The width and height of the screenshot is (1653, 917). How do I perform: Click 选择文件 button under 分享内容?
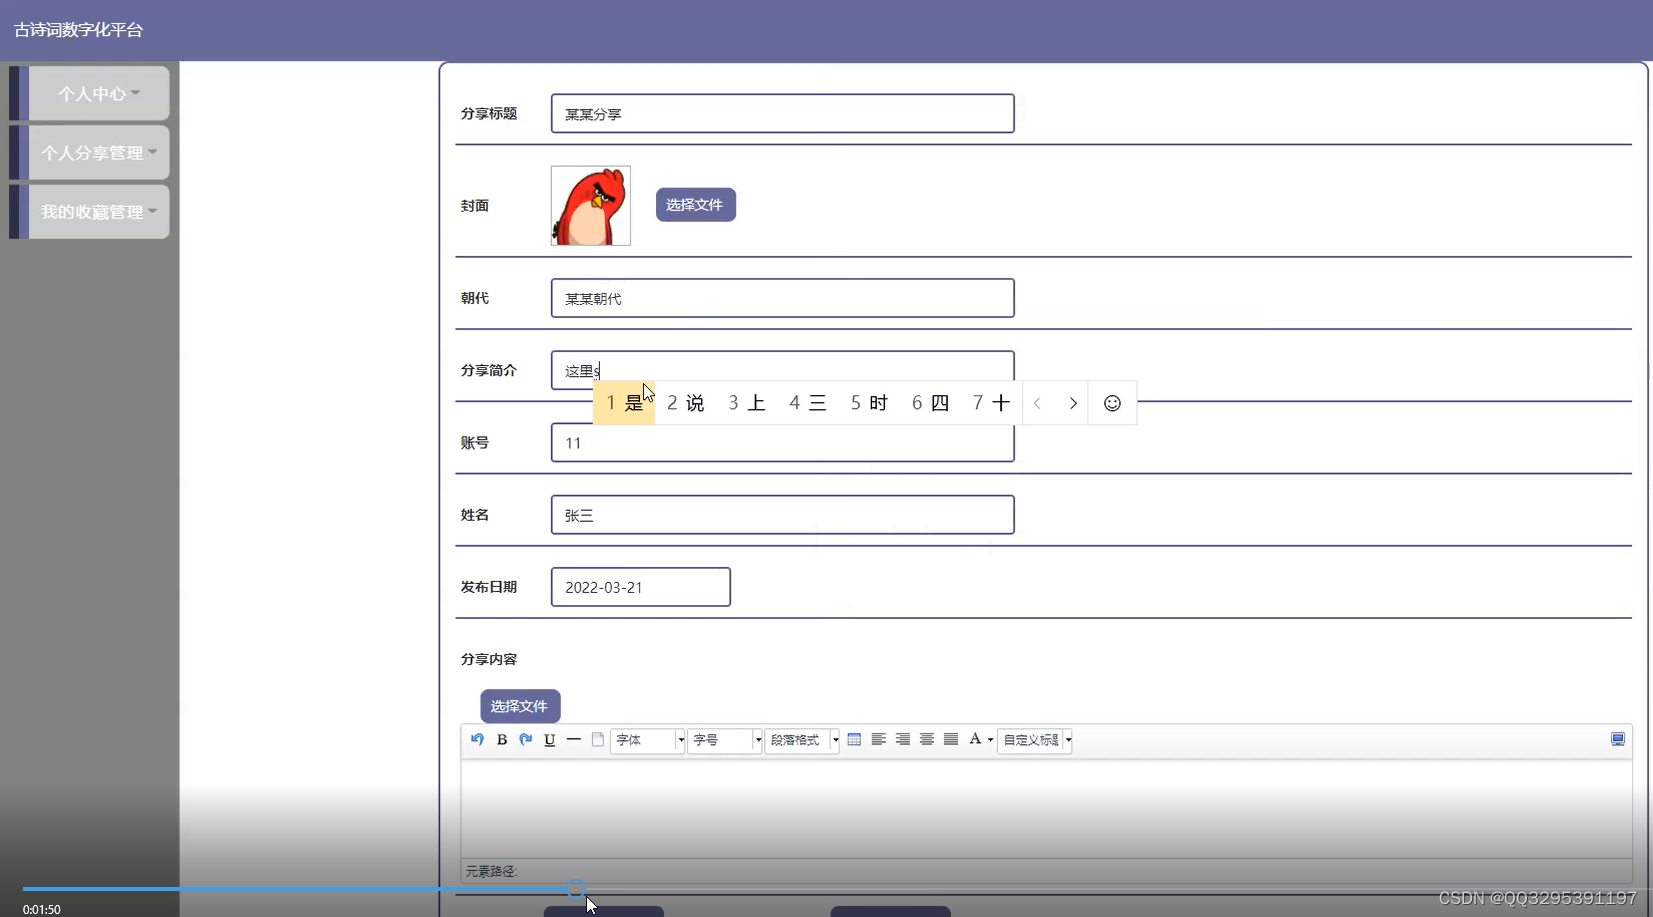pos(520,706)
